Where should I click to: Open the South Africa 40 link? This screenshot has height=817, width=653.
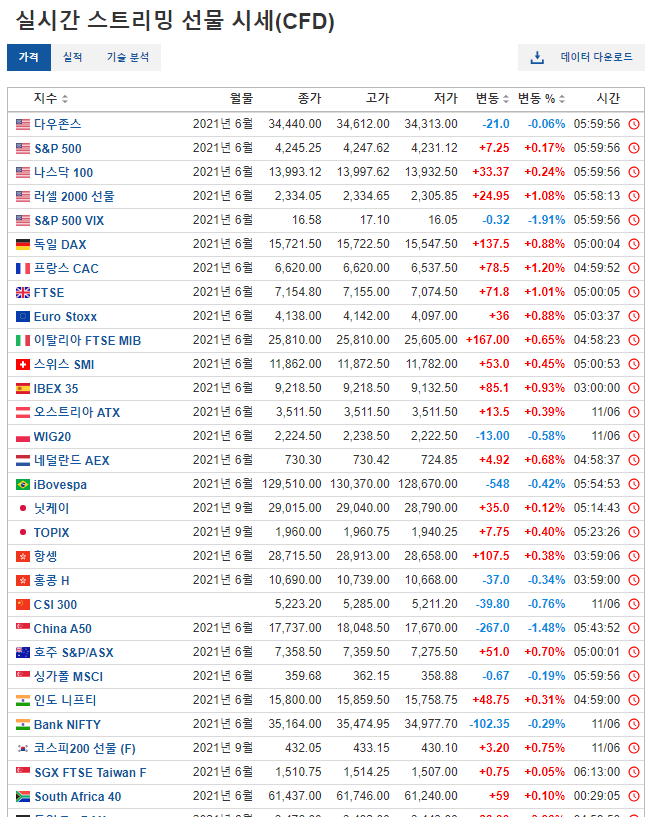[x=78, y=796]
